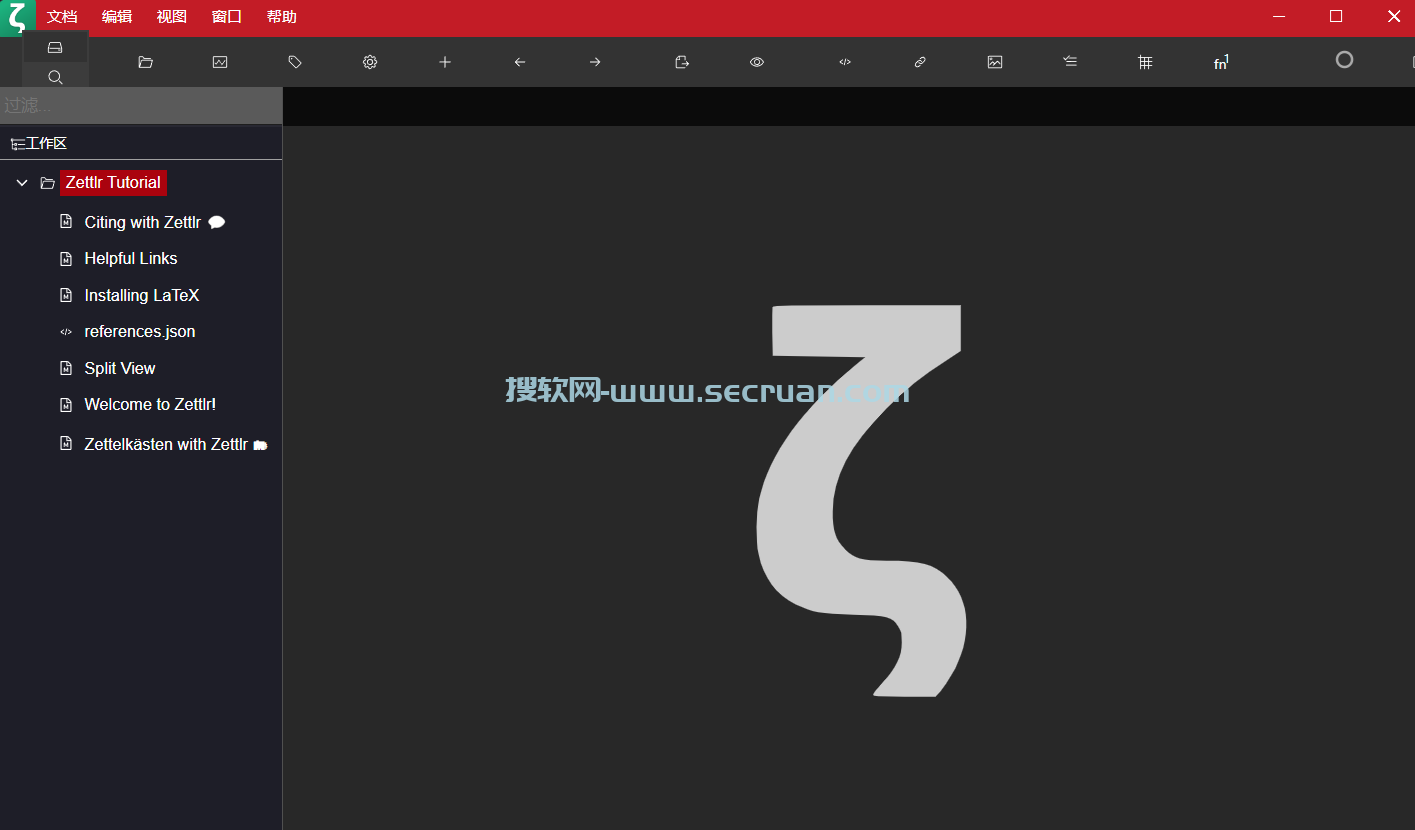
Task: Show statistics chart icon
Action: coord(220,62)
